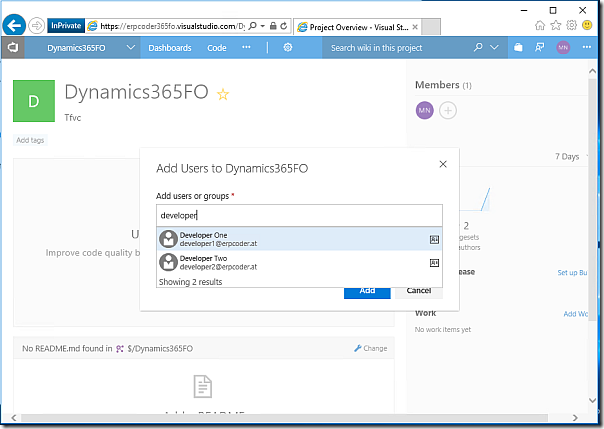Click the MN member avatar under Members
This screenshot has height=429, width=604.
[424, 111]
